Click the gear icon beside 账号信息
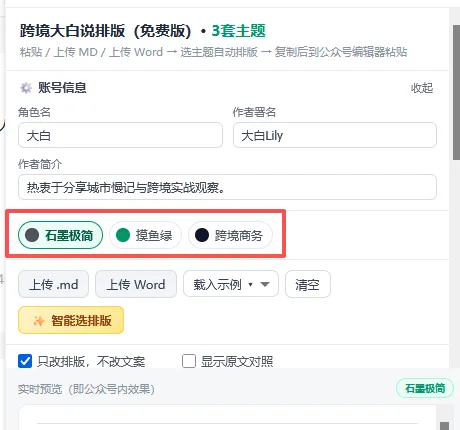460x430 pixels. click(x=26, y=88)
